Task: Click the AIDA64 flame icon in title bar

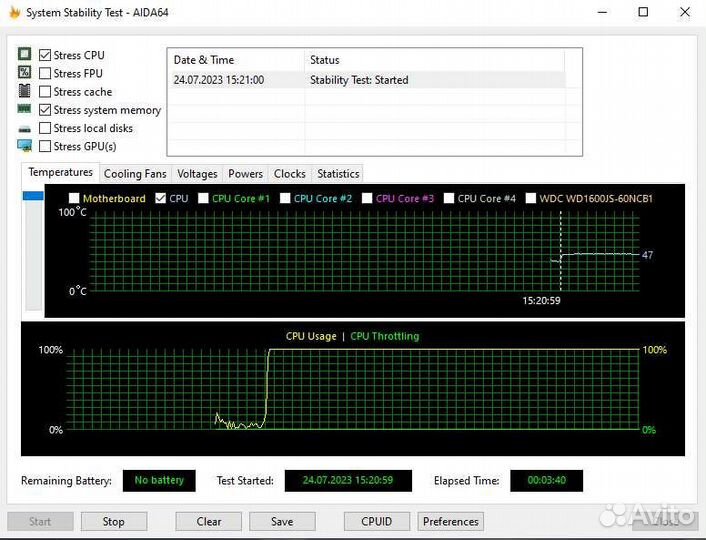Action: coord(15,12)
